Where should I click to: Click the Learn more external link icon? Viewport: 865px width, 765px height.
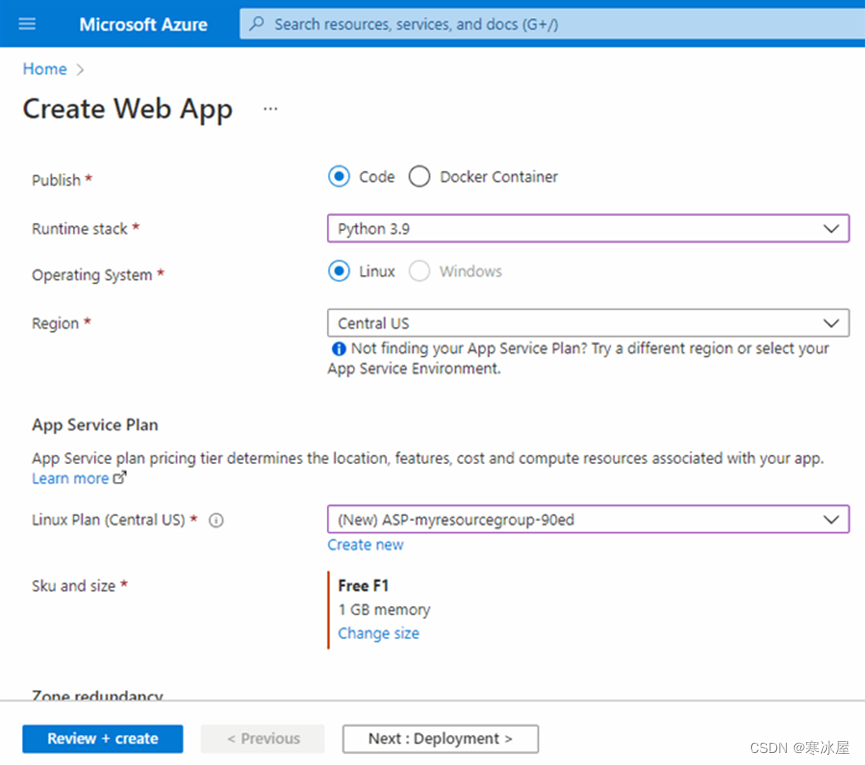coord(120,478)
